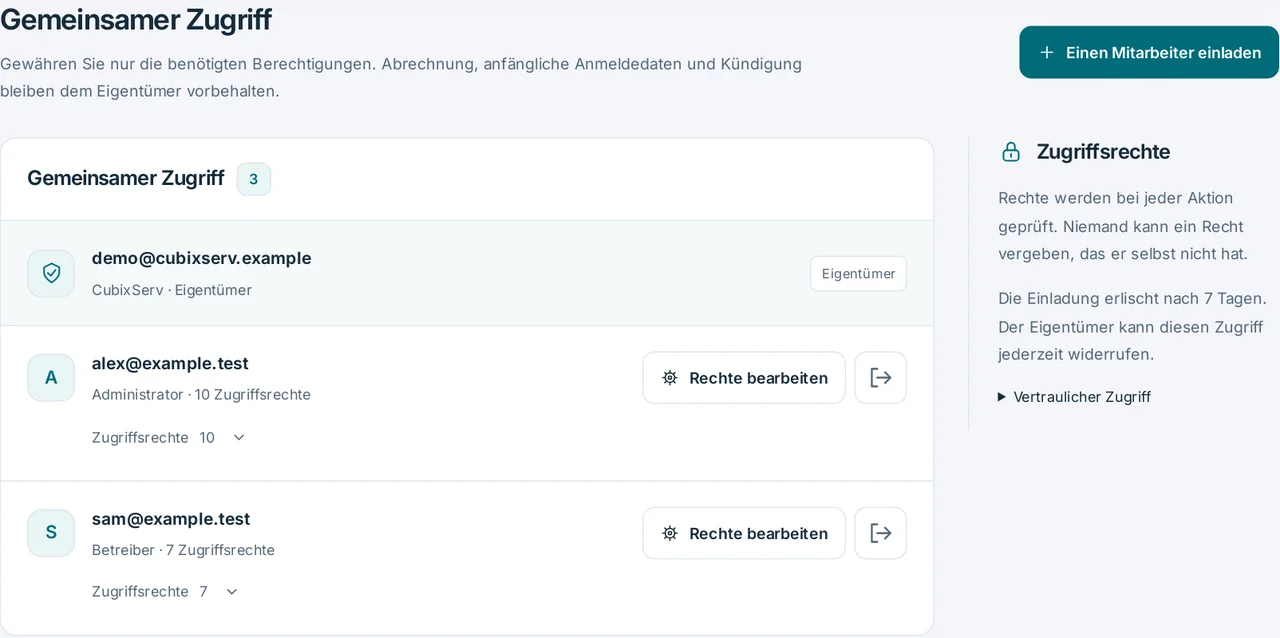Click the S avatar for sam@example.test
1280x638 pixels.
click(x=51, y=533)
